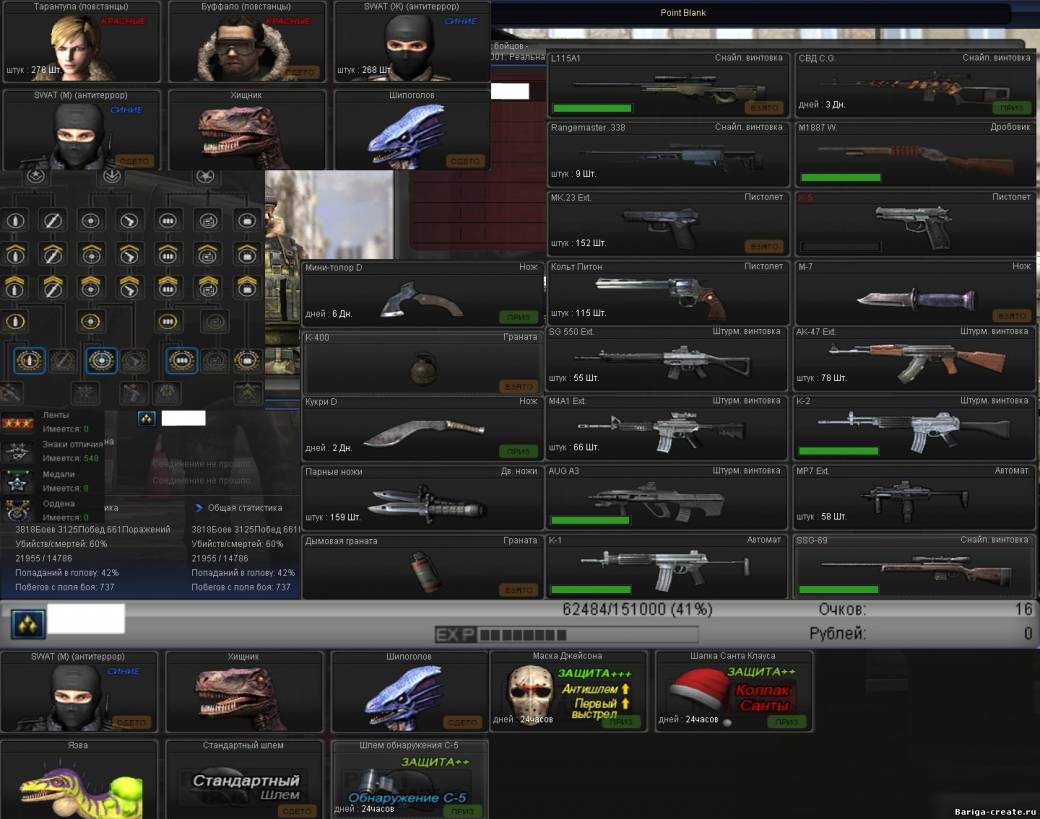Pick the M4A1 Ext. assault rifle
Viewport: 1040px width, 819px height.
click(x=667, y=428)
